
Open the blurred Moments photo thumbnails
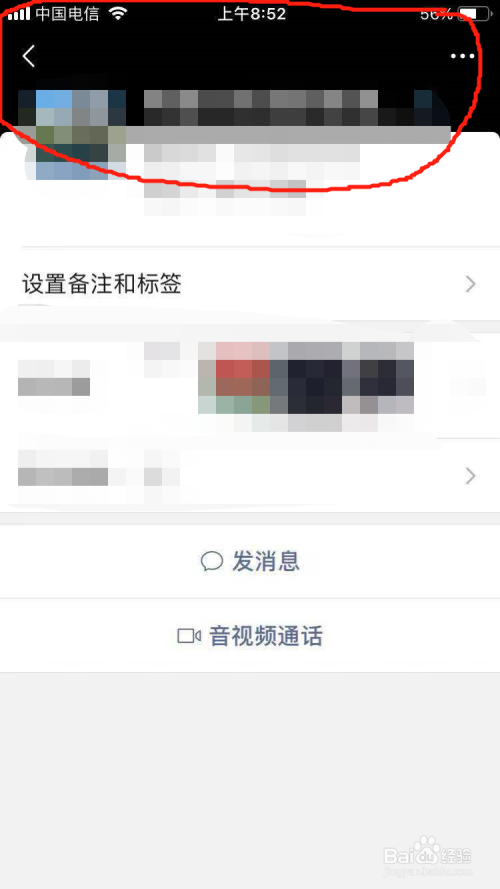[306, 378]
